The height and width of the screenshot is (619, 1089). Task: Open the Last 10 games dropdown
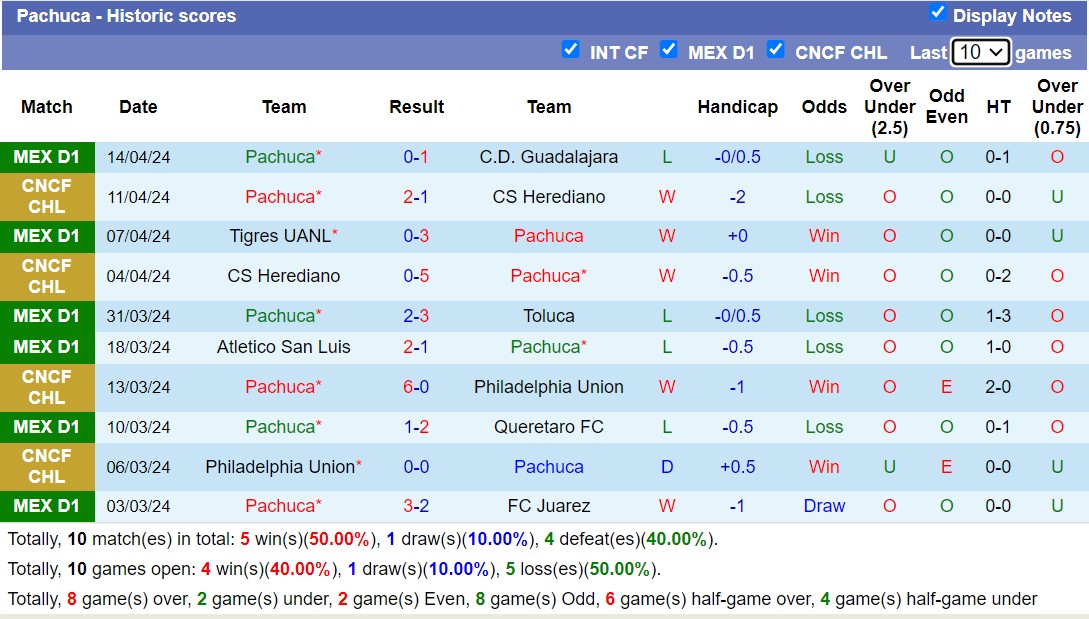tap(980, 52)
